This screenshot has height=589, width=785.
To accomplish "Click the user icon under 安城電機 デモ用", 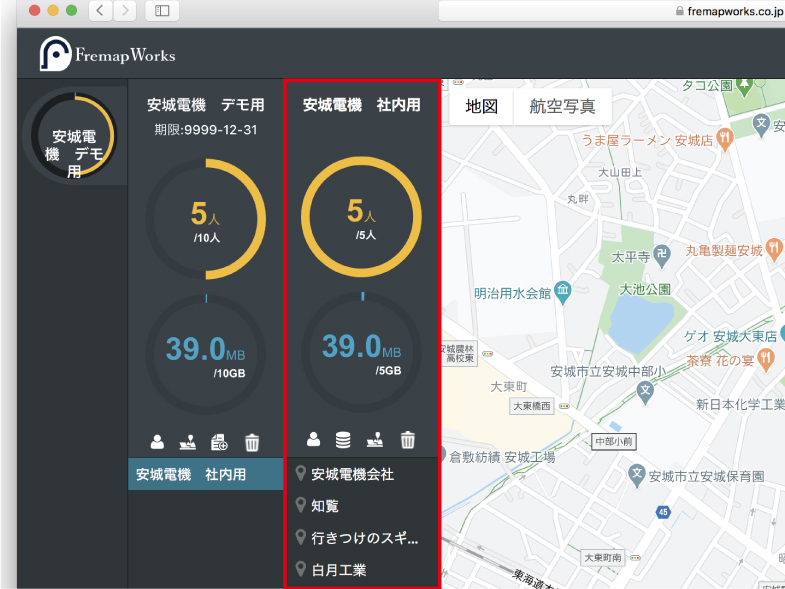I will coord(157,441).
